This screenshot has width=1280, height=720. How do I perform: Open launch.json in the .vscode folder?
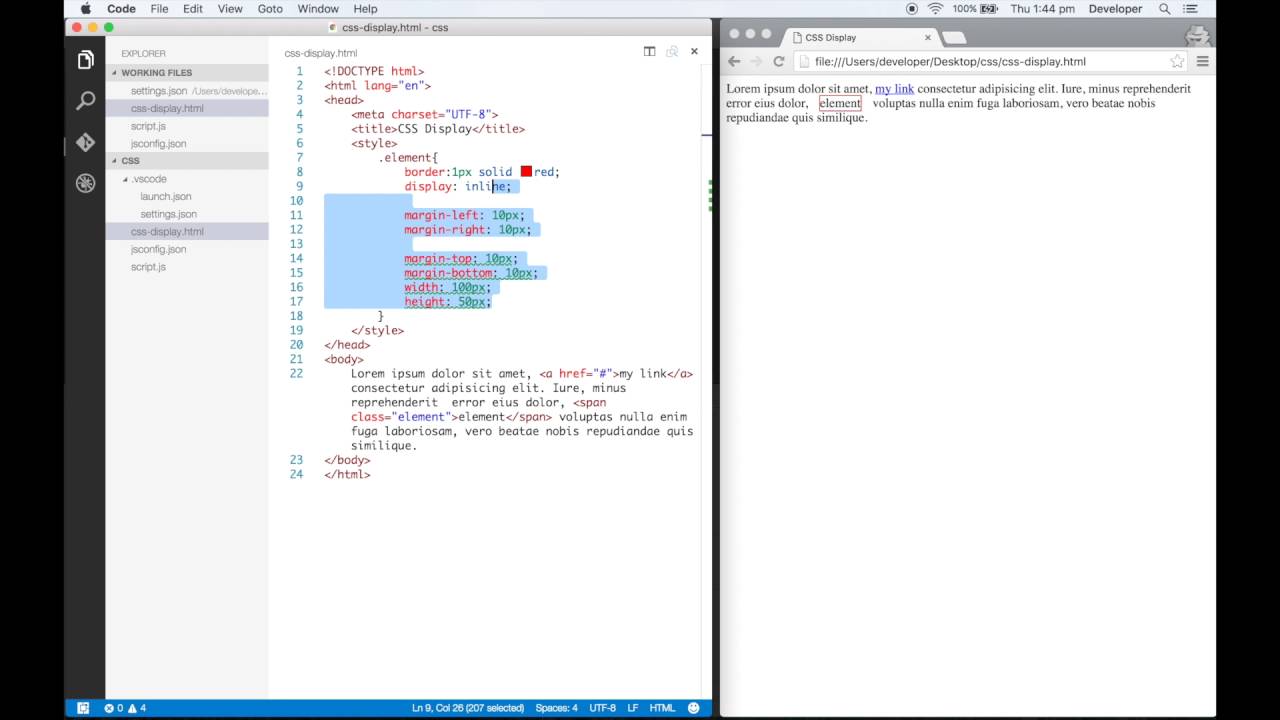click(x=187, y=196)
